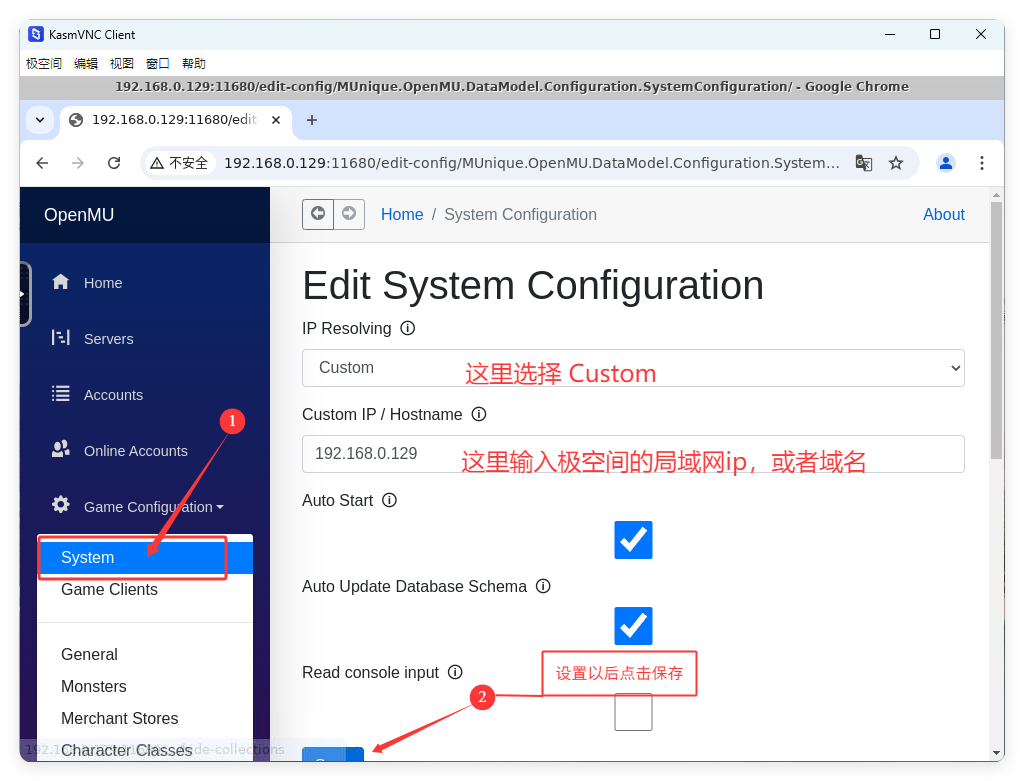Viewport: 1024px width, 781px height.
Task: Open KasmVNC side control panel handle
Action: [25, 294]
